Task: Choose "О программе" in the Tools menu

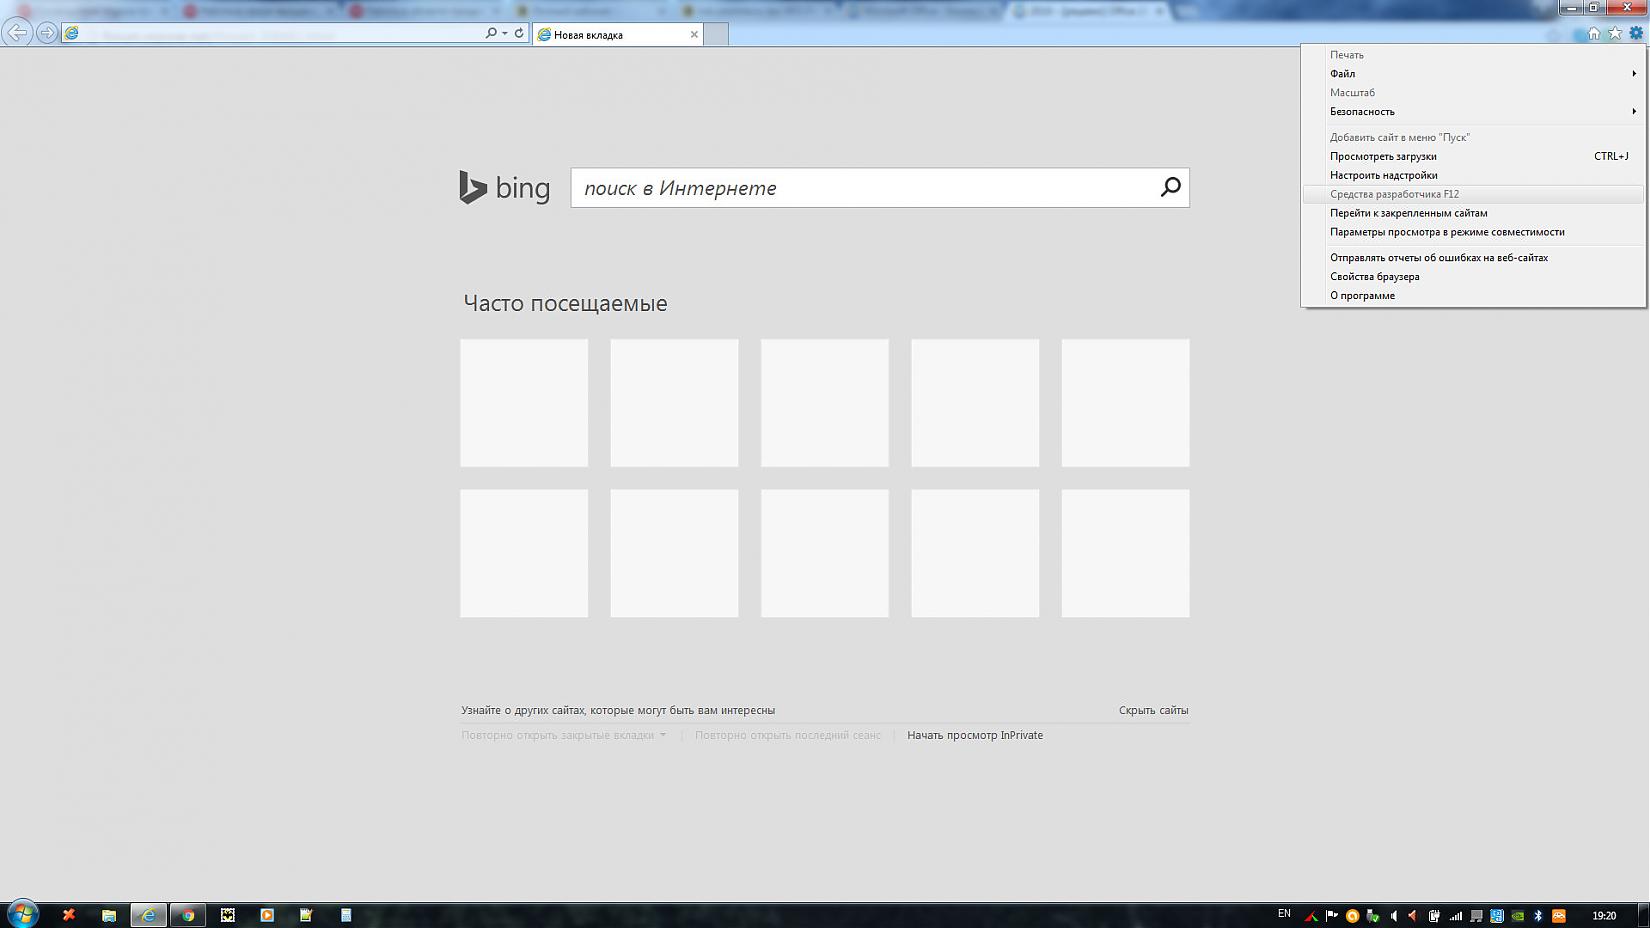Action: pos(1474,296)
